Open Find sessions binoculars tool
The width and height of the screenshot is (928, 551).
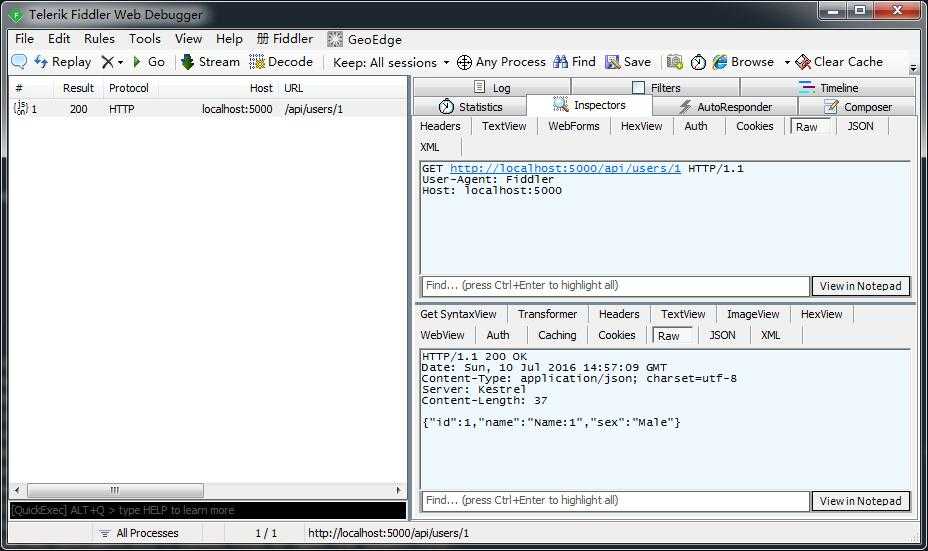point(574,62)
